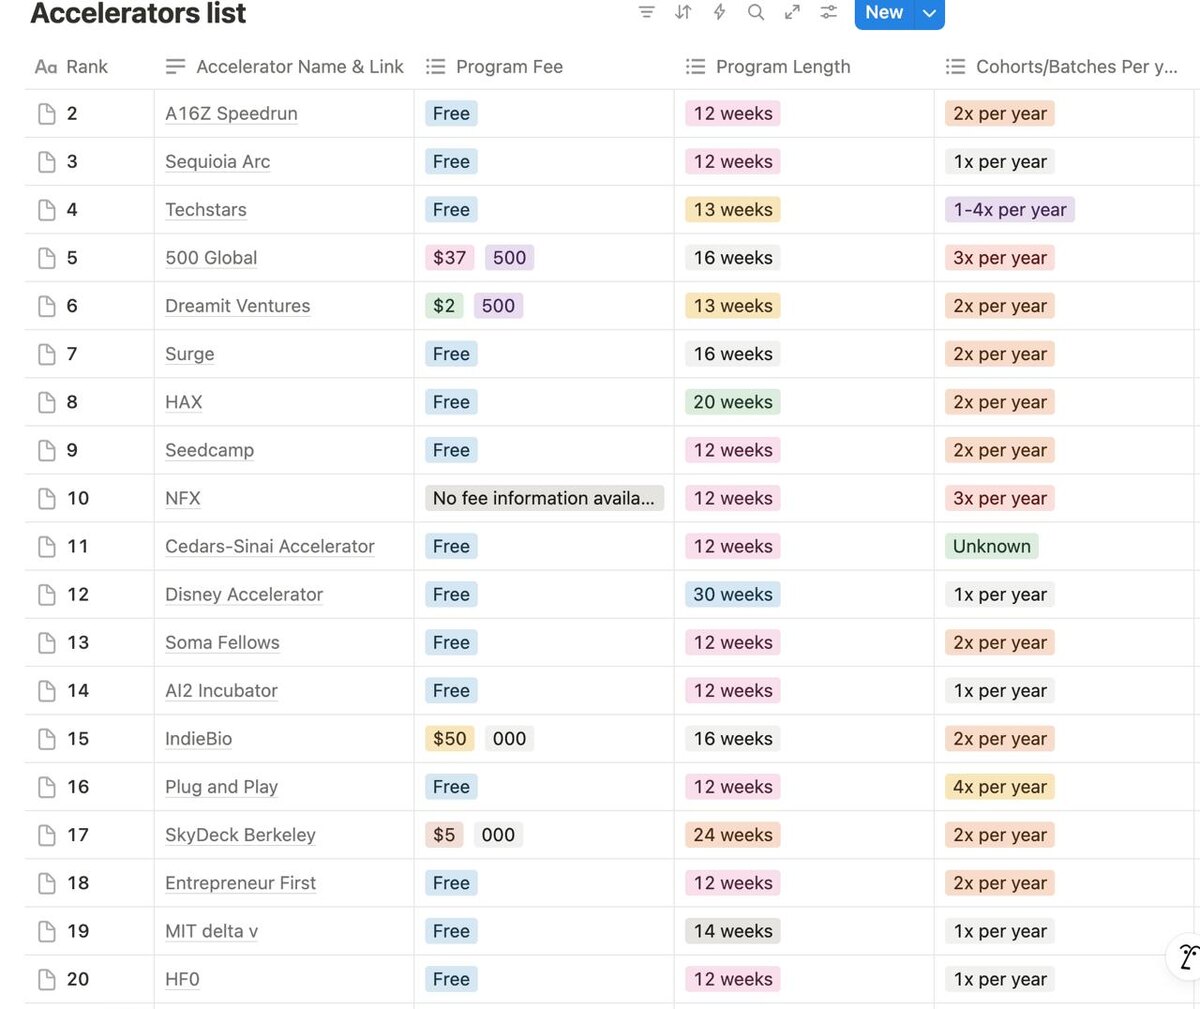Click the blue New button
The height and width of the screenshot is (1009, 1200).
[884, 13]
